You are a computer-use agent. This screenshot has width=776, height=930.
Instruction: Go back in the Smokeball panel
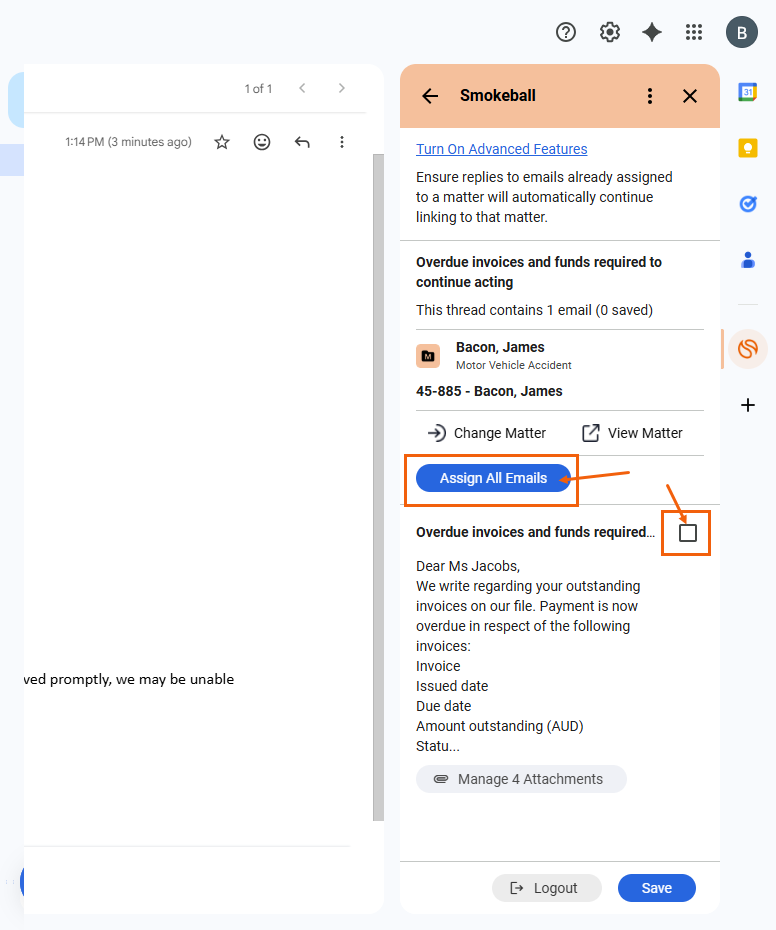[430, 96]
